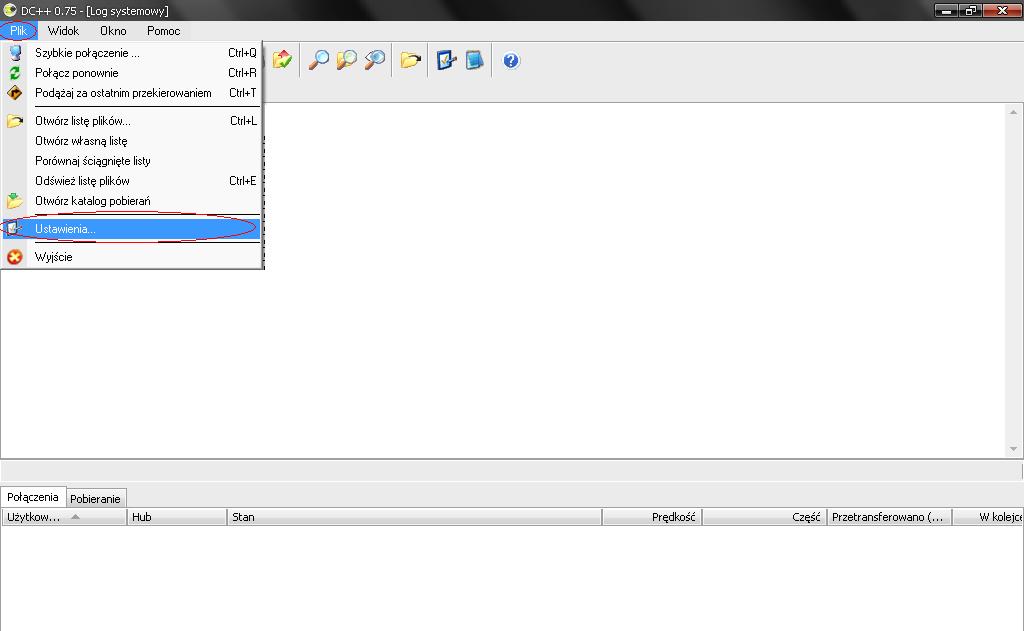Click the Finished Uploads toolbar icon

(x=282, y=60)
